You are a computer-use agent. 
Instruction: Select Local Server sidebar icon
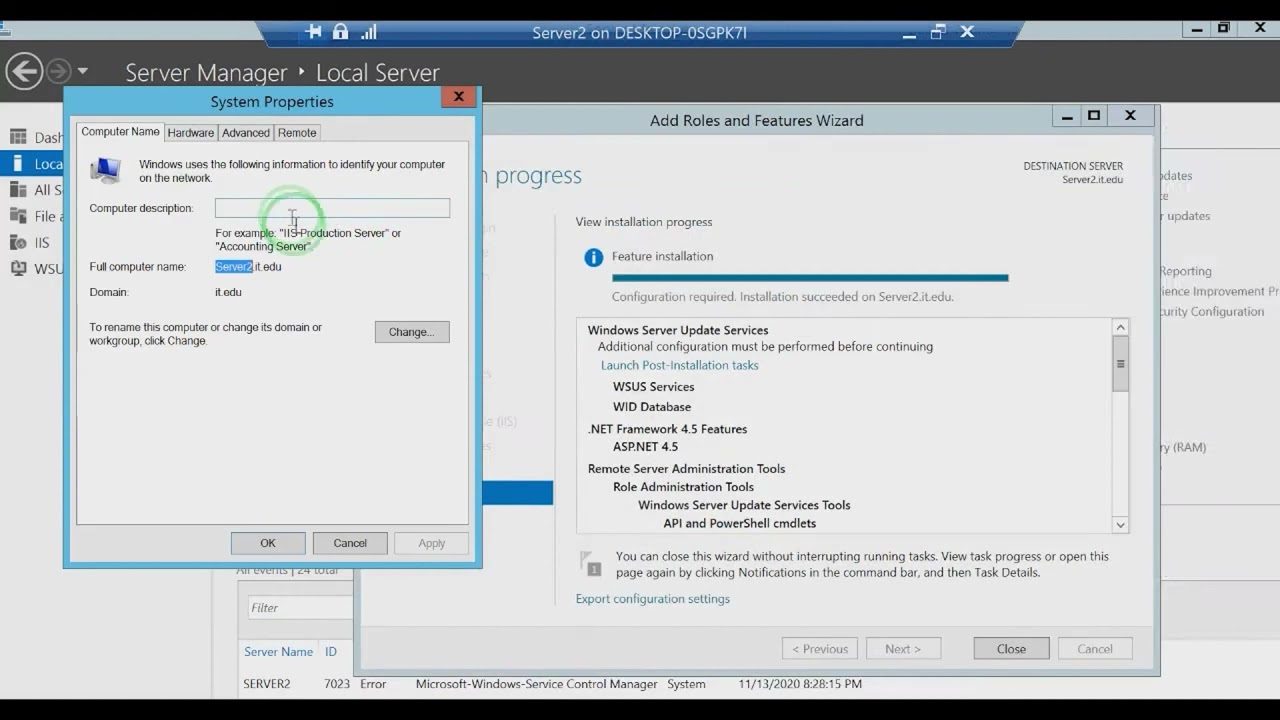[18, 163]
